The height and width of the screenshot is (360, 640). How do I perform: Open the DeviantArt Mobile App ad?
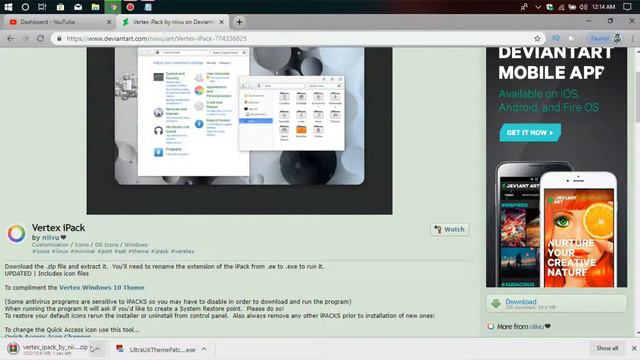coord(556,167)
